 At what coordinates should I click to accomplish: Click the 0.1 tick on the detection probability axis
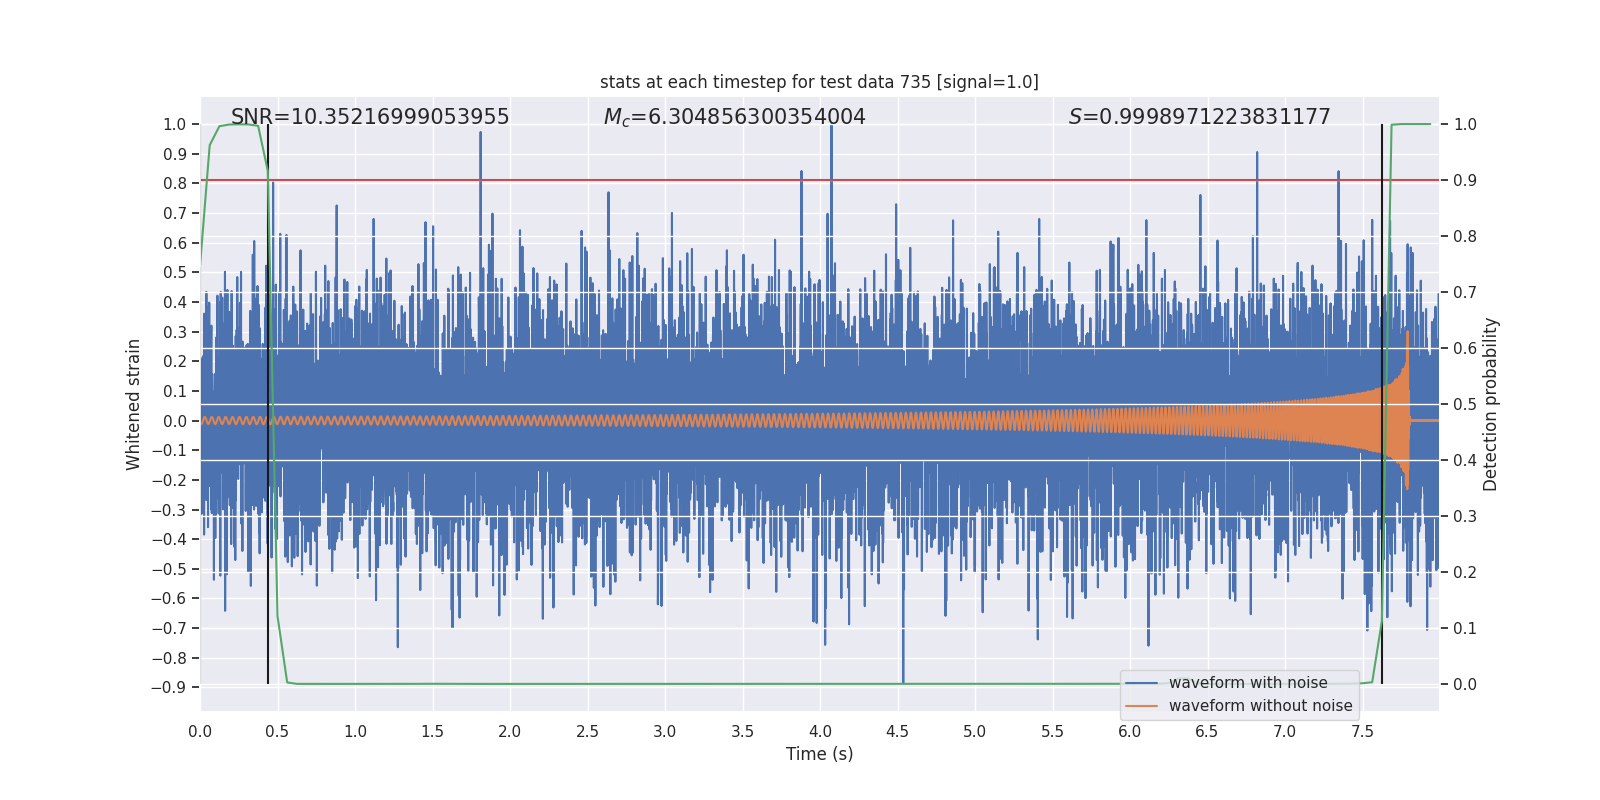[x=1465, y=628]
